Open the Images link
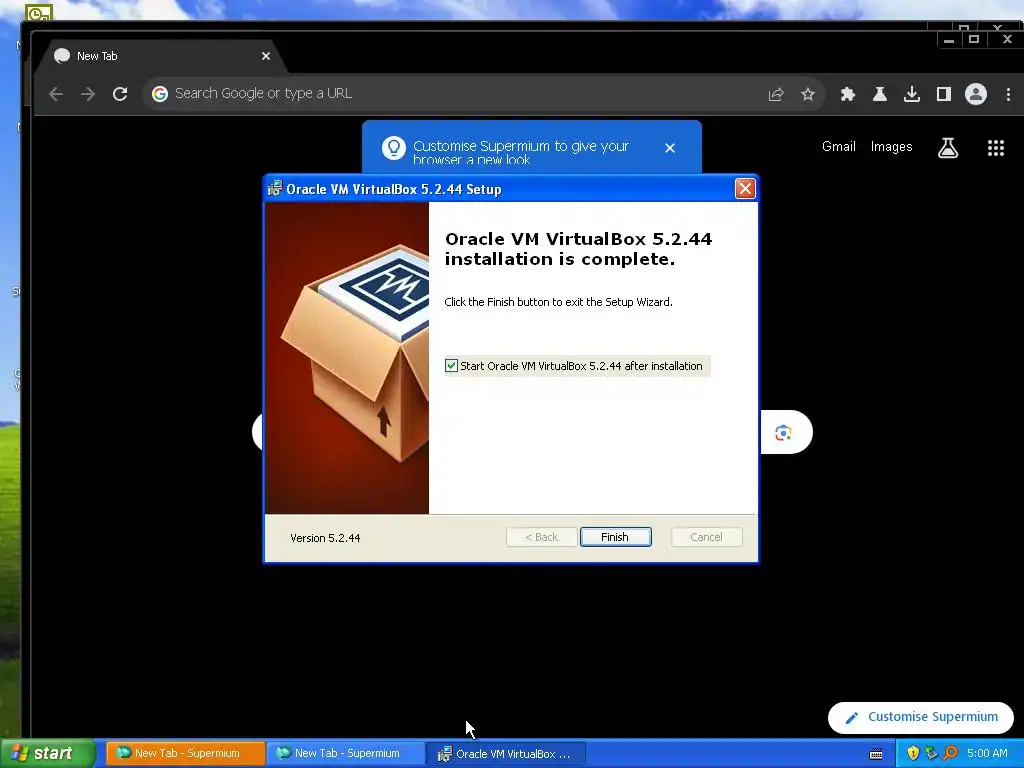The width and height of the screenshot is (1024, 768). point(891,147)
